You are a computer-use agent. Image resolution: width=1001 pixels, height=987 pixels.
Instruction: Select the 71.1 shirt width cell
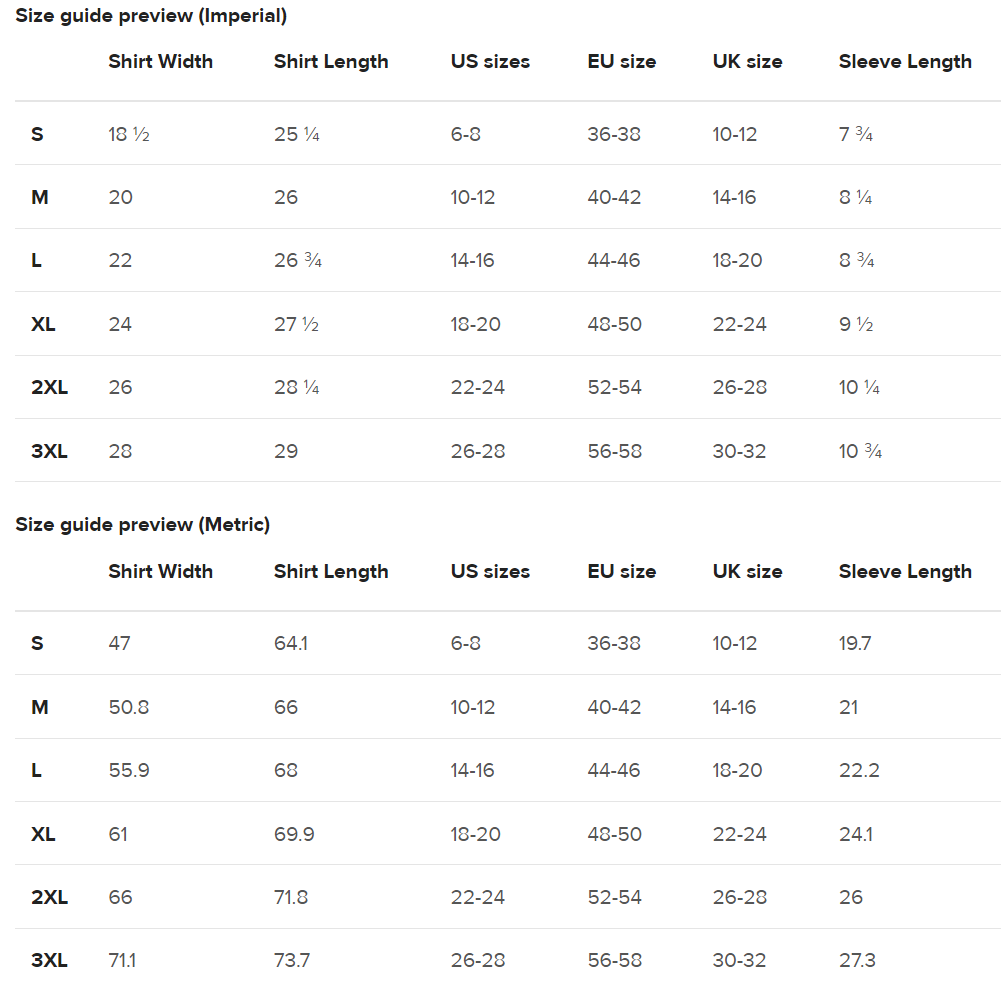(122, 961)
